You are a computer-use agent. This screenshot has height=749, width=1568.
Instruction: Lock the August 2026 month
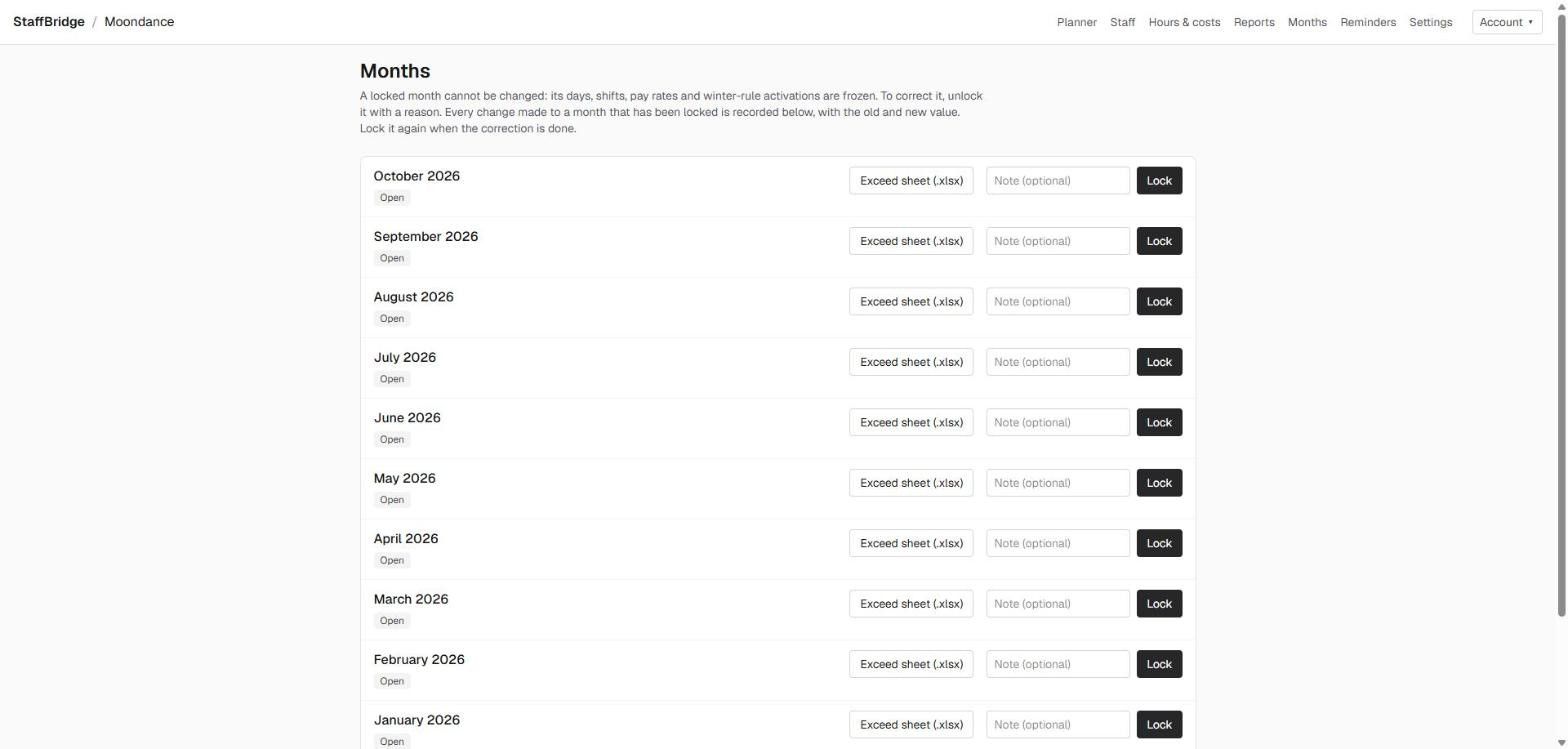click(1159, 302)
